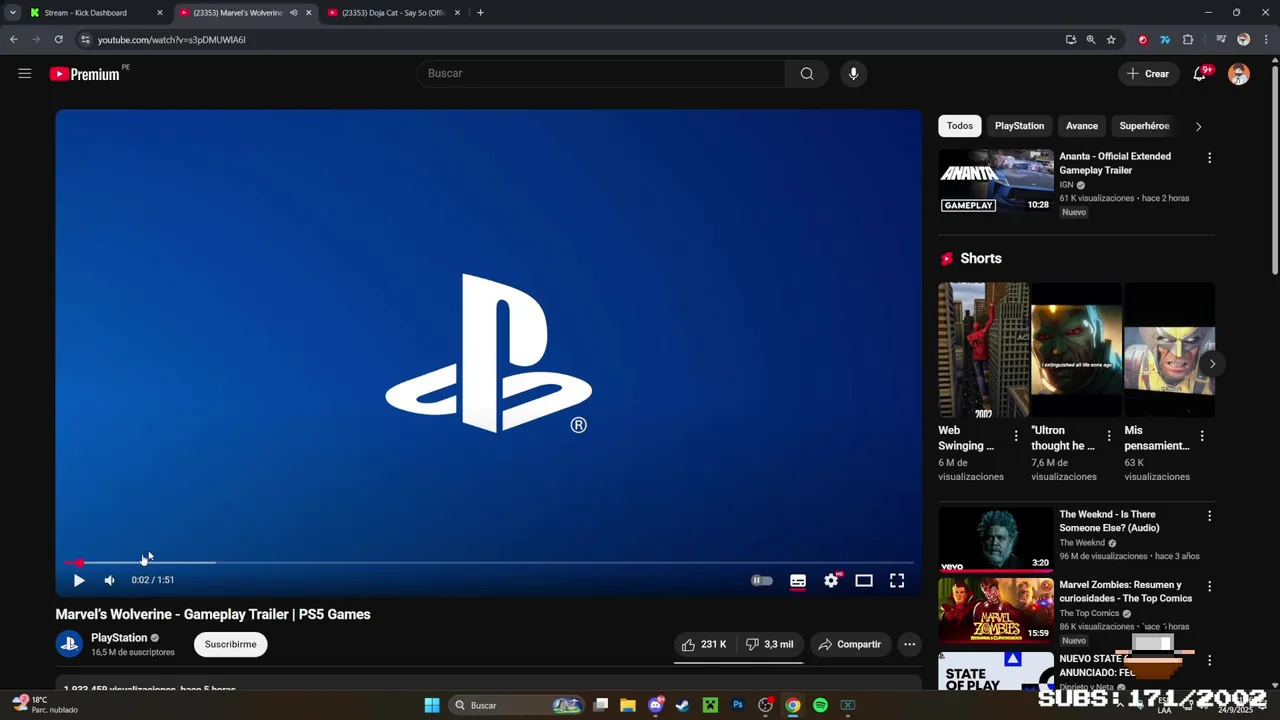Open a new browser tab
This screenshot has width=1280, height=720.
(x=480, y=13)
